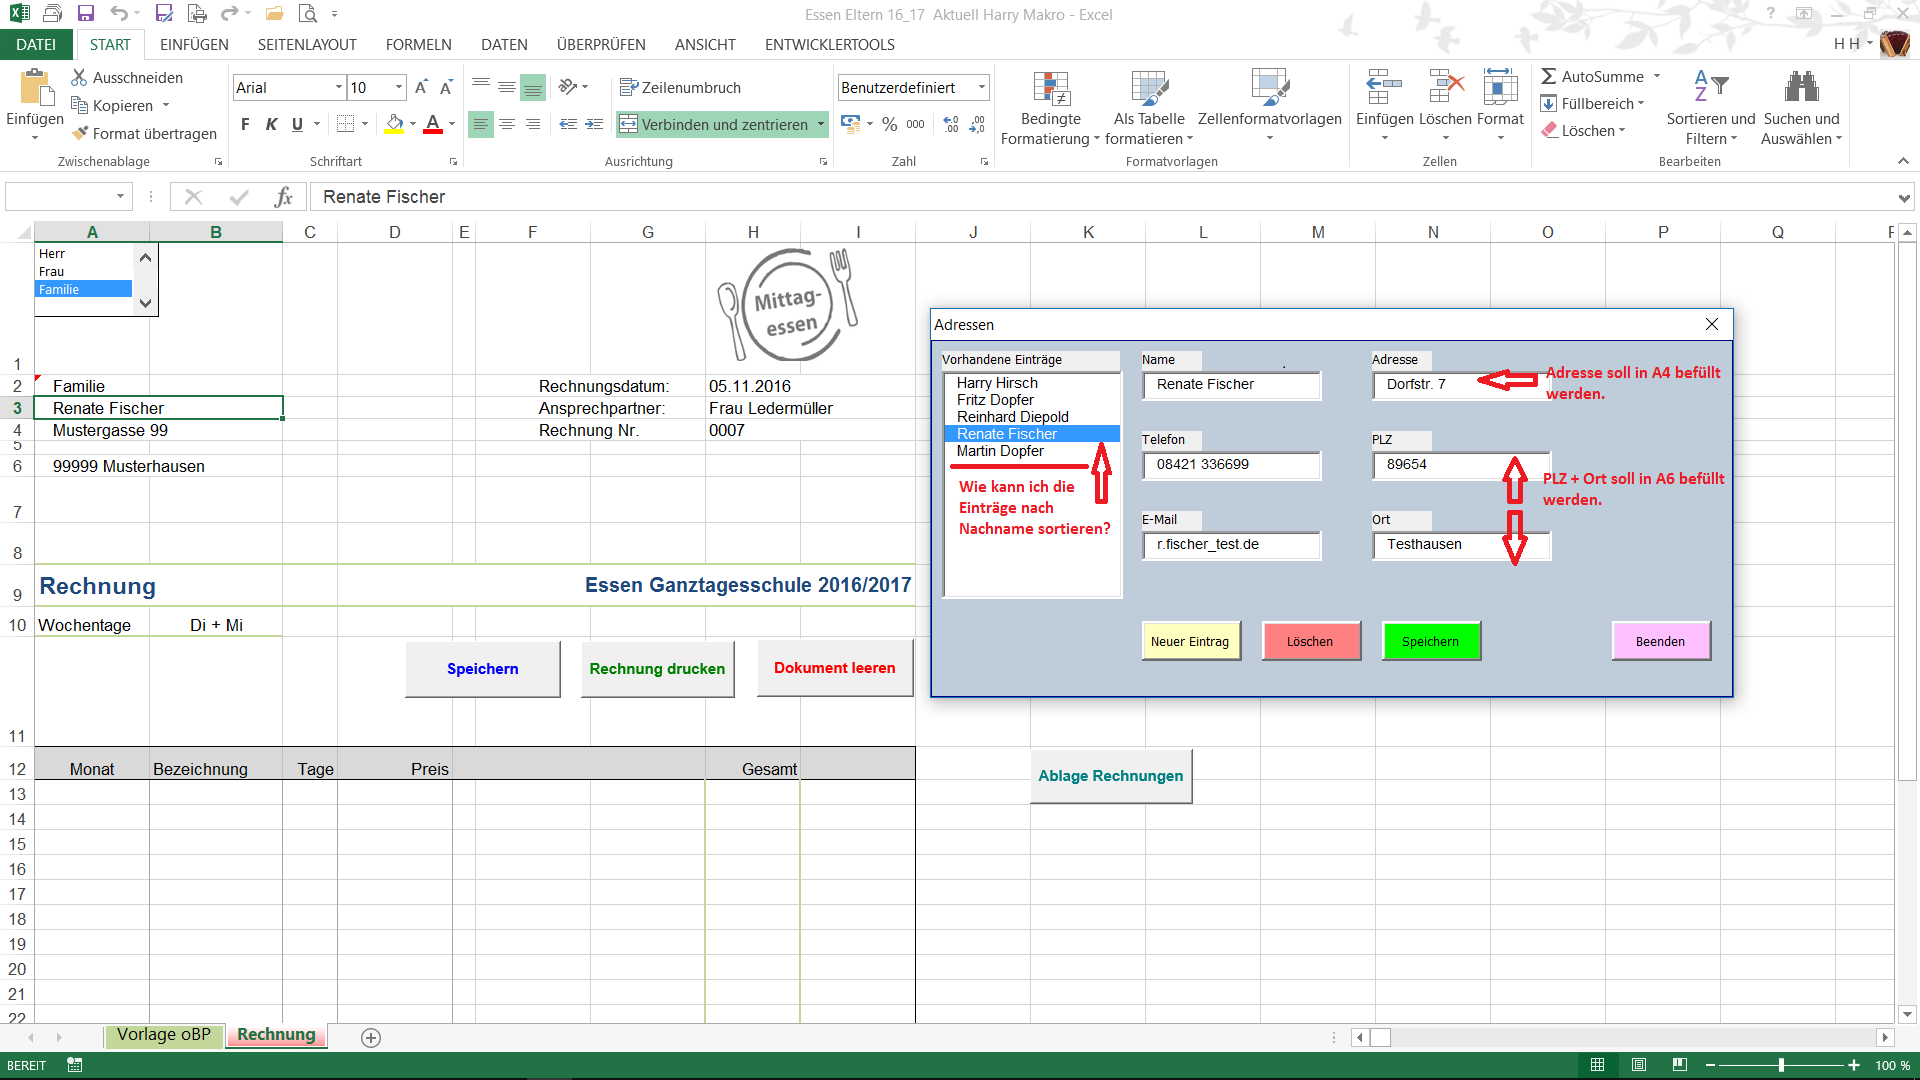This screenshot has width=1920, height=1080.
Task: Click the Rechnung drucken button
Action: pyautogui.click(x=657, y=669)
